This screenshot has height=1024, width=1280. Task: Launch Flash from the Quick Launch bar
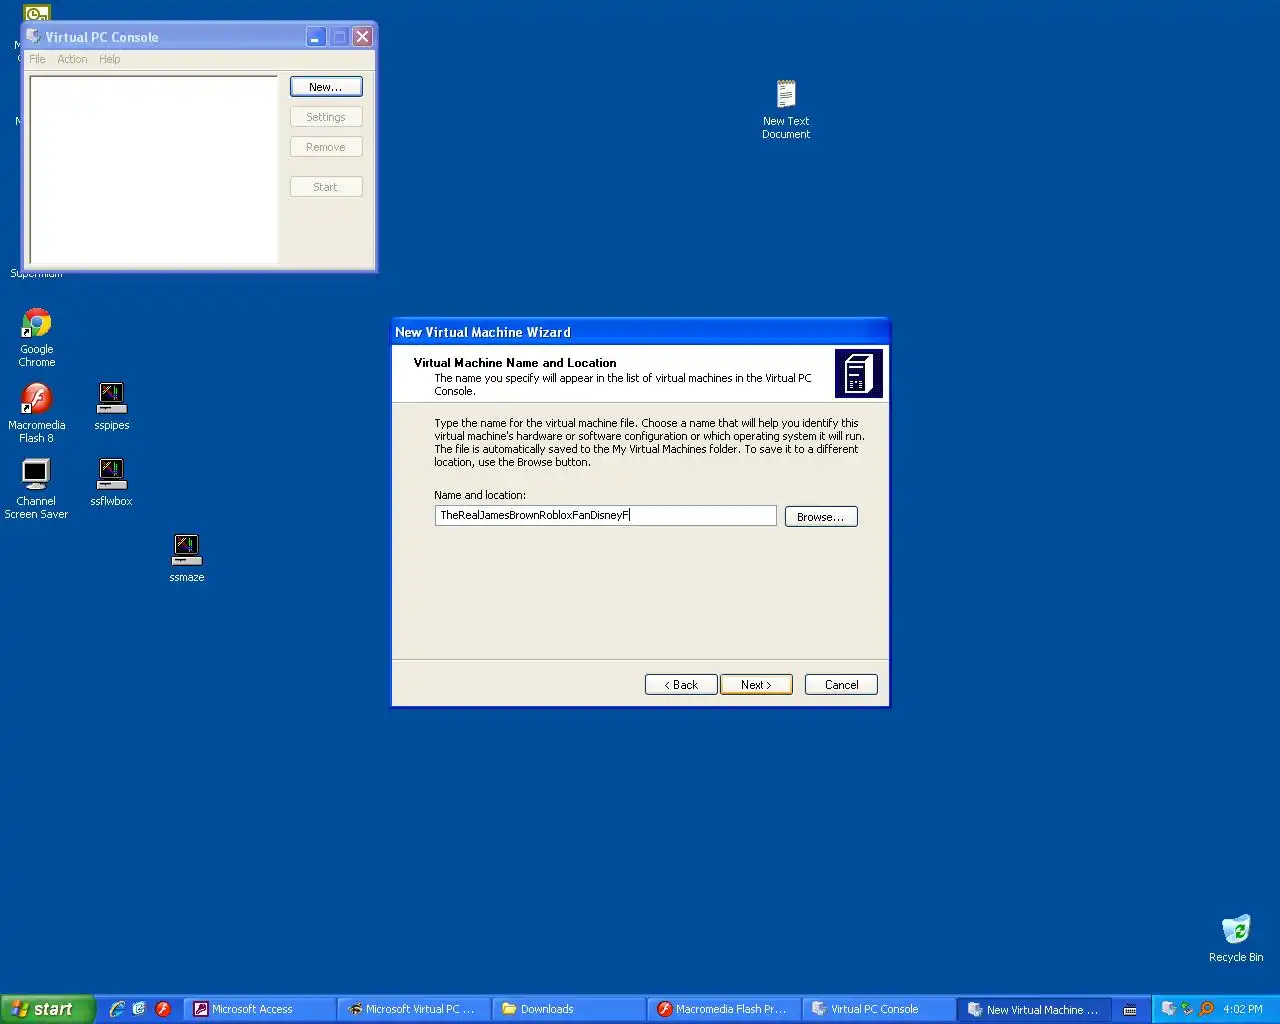click(x=163, y=1009)
